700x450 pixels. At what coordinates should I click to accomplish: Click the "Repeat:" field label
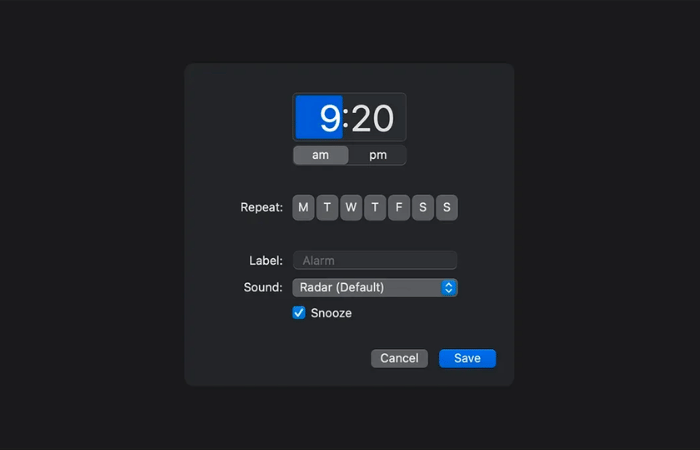(262, 208)
